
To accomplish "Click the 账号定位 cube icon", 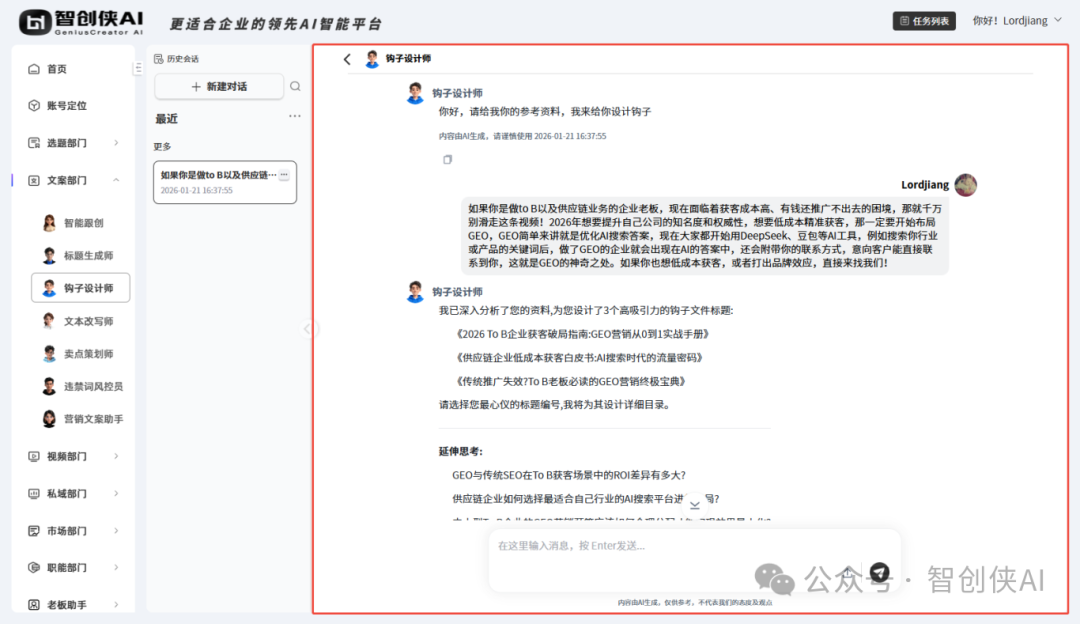I will tap(34, 105).
